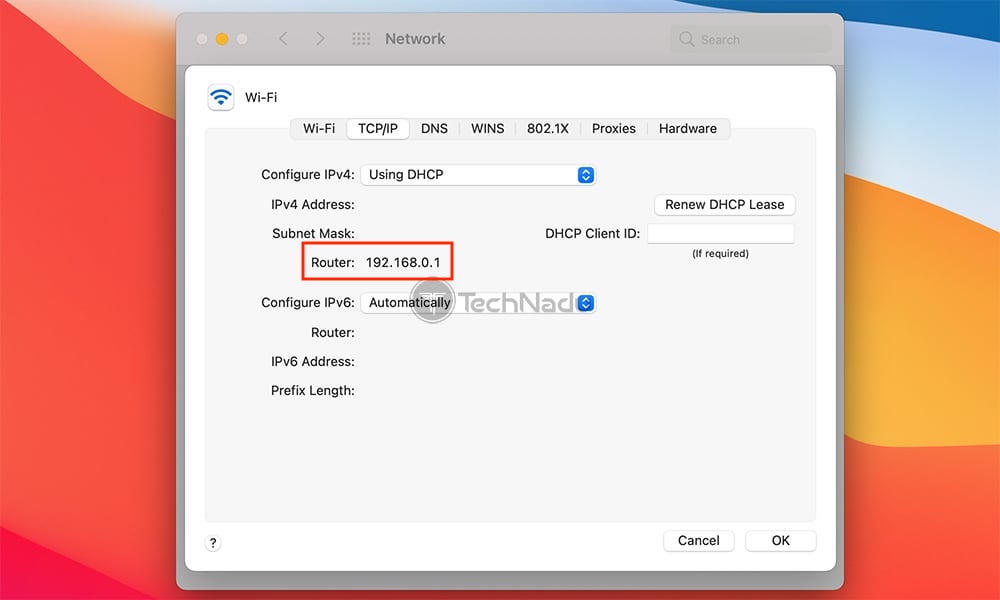Viewport: 1000px width, 600px height.
Task: Click the Configure IPv6 label
Action: coord(308,303)
